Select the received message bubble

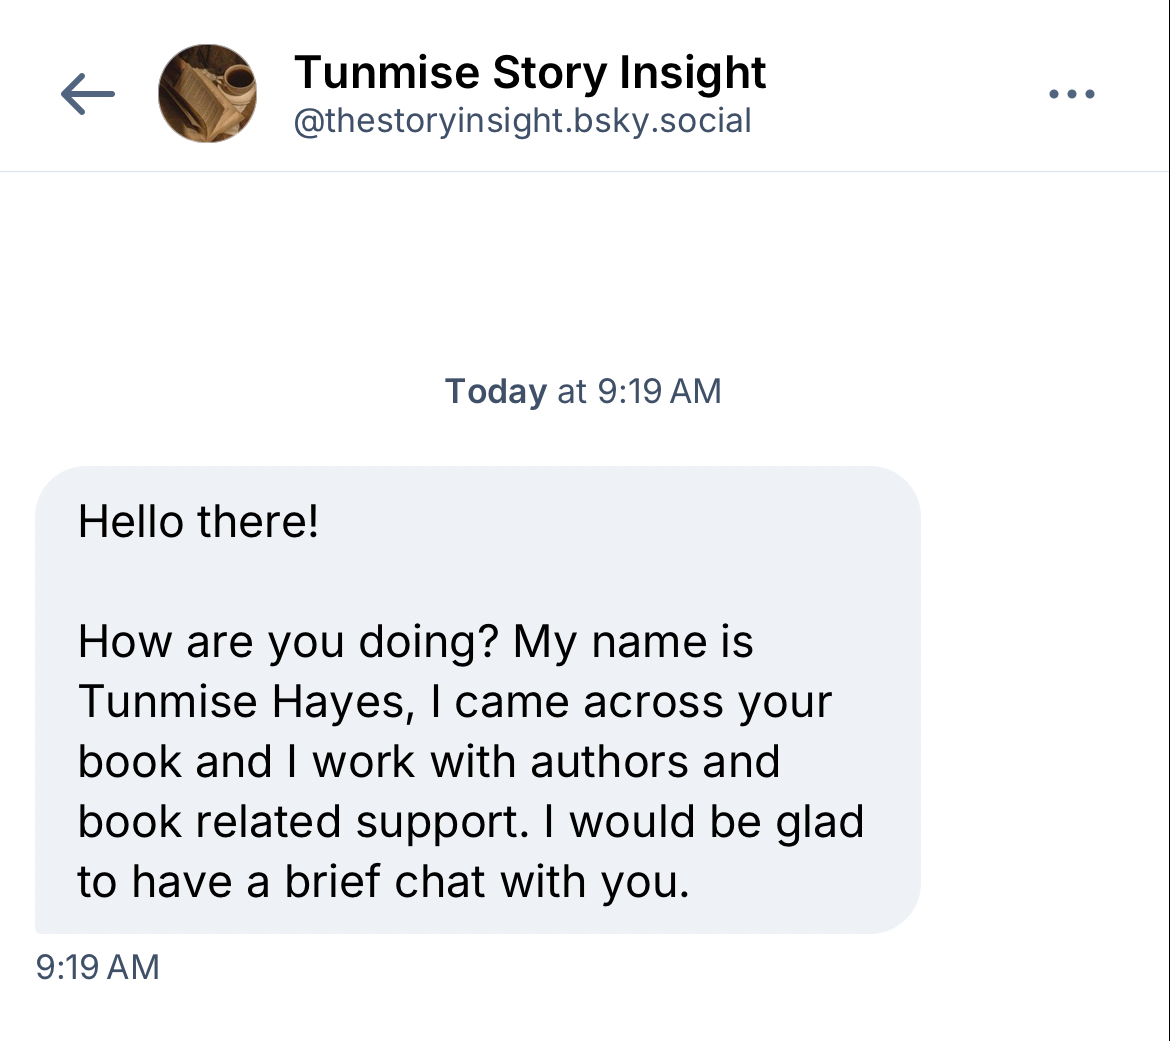pos(478,700)
